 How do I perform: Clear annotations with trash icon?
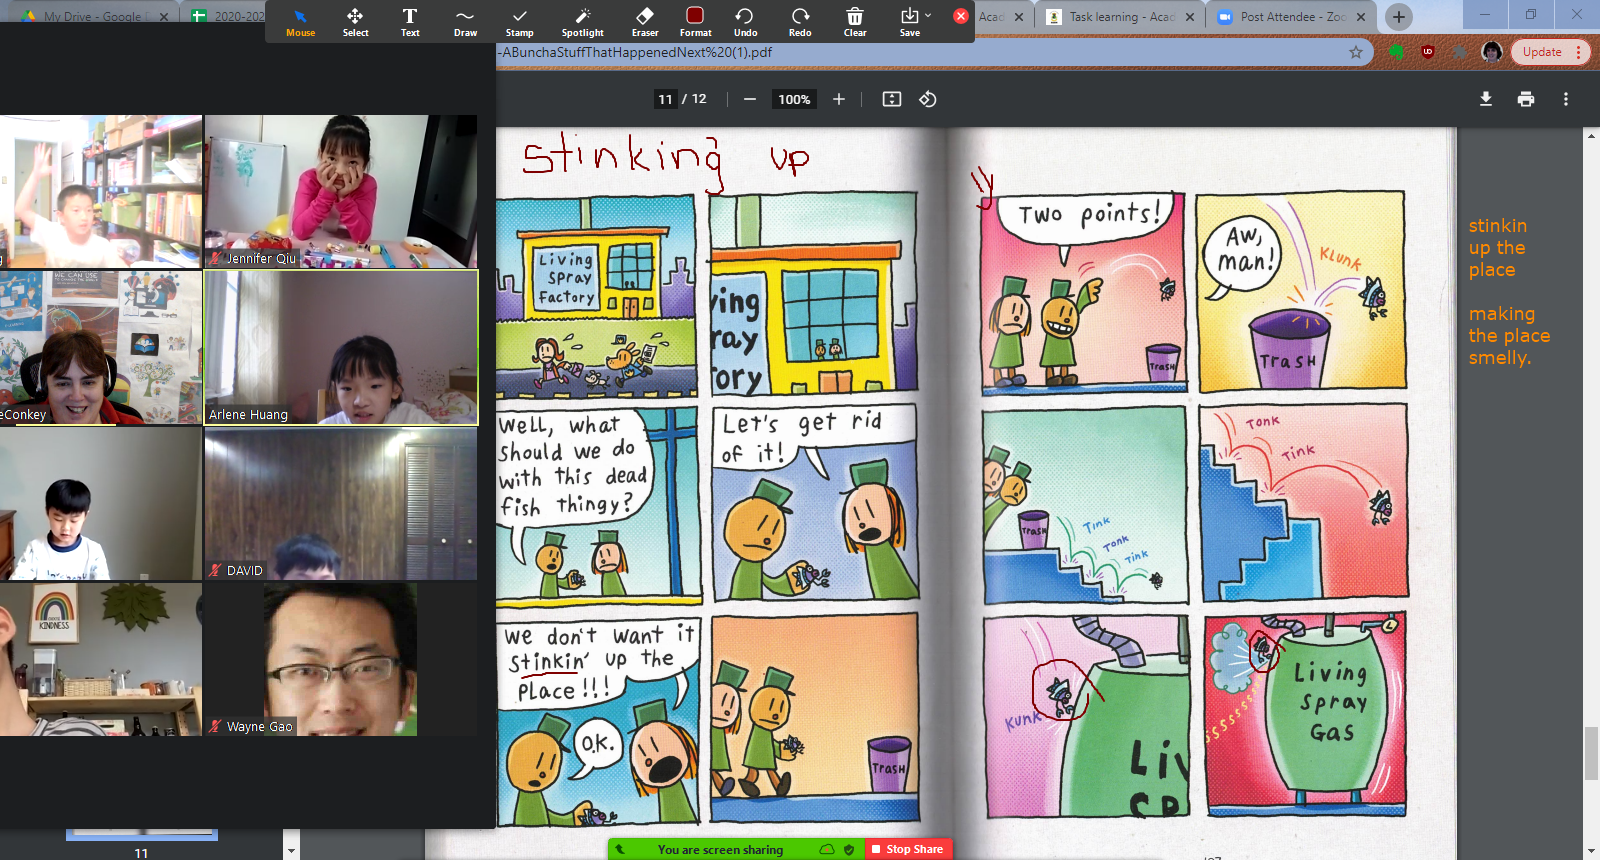click(x=855, y=22)
